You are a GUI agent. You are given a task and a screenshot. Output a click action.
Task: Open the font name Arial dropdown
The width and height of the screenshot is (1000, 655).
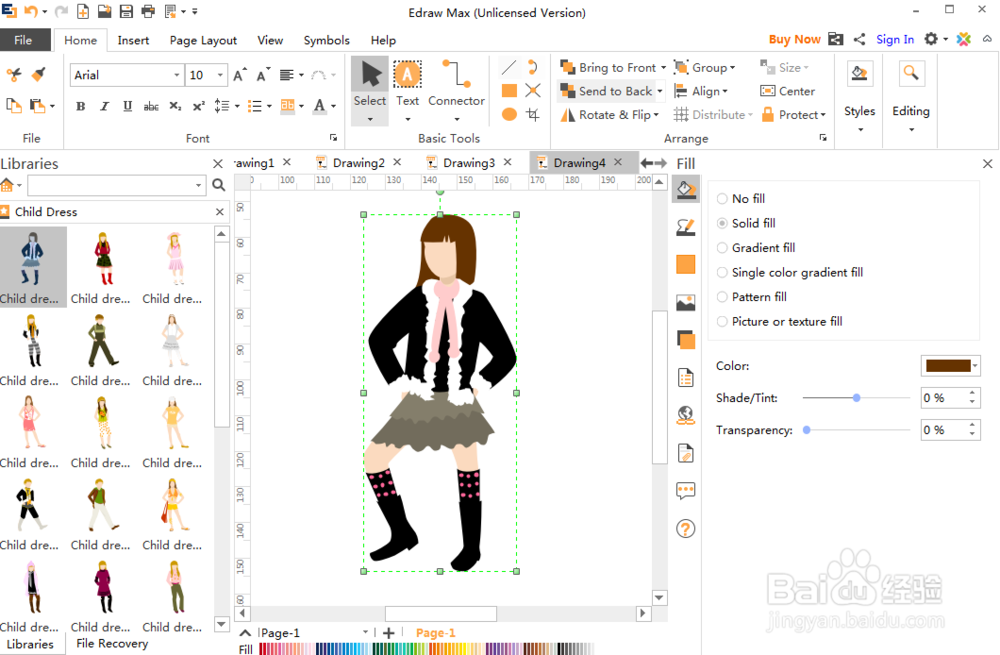177,75
